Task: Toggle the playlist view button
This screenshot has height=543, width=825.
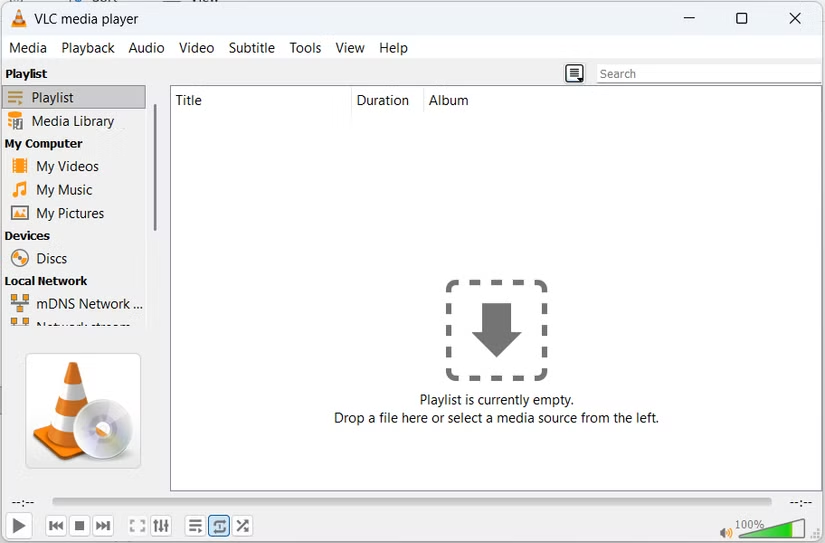Action: click(195, 526)
